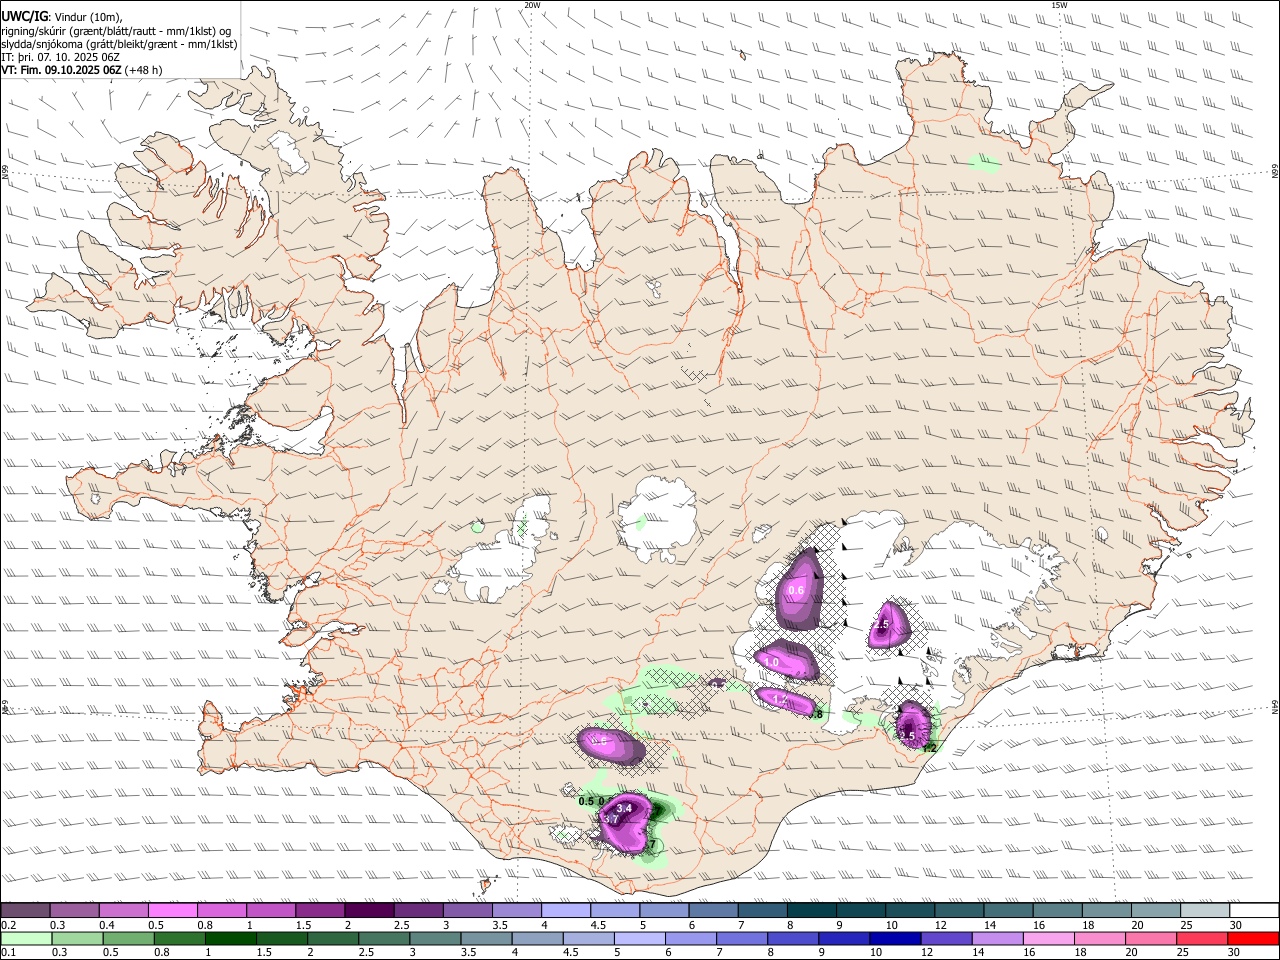1280x960 pixels.
Task: Click the '3.4' precipitation value on the map
Action: click(x=624, y=808)
